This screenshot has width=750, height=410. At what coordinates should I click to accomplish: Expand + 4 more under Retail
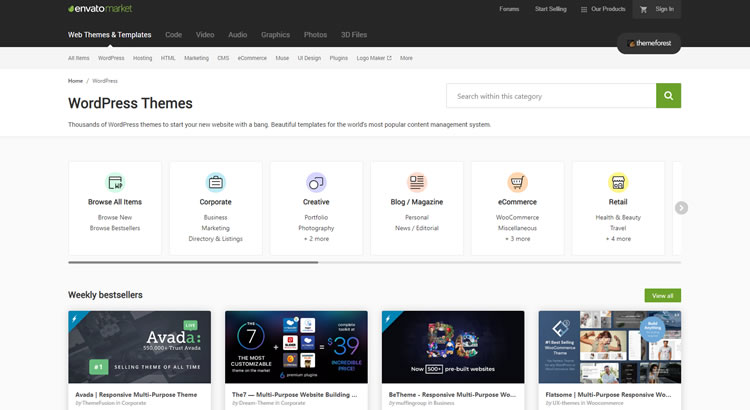[618, 239]
